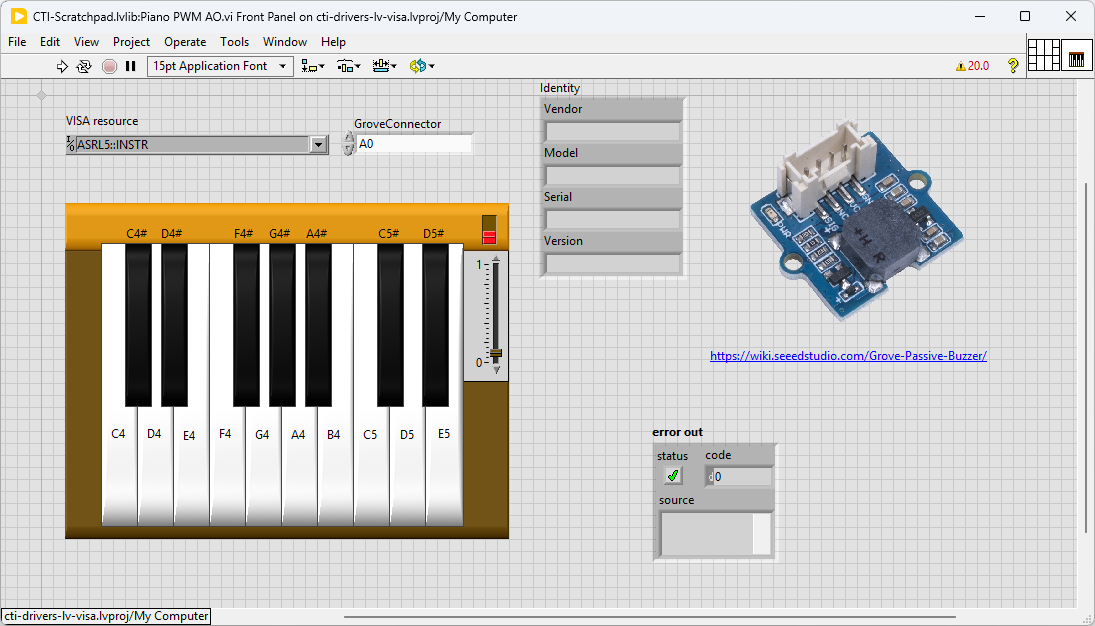1095x626 pixels.
Task: Click the version 20.0 warning indicator
Action: pyautogui.click(x=972, y=66)
